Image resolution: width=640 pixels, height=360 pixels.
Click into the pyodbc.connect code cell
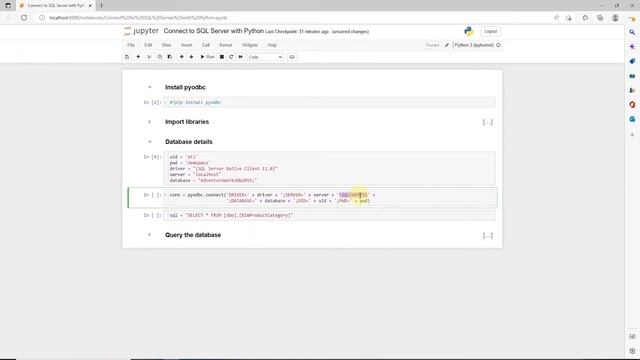click(329, 198)
